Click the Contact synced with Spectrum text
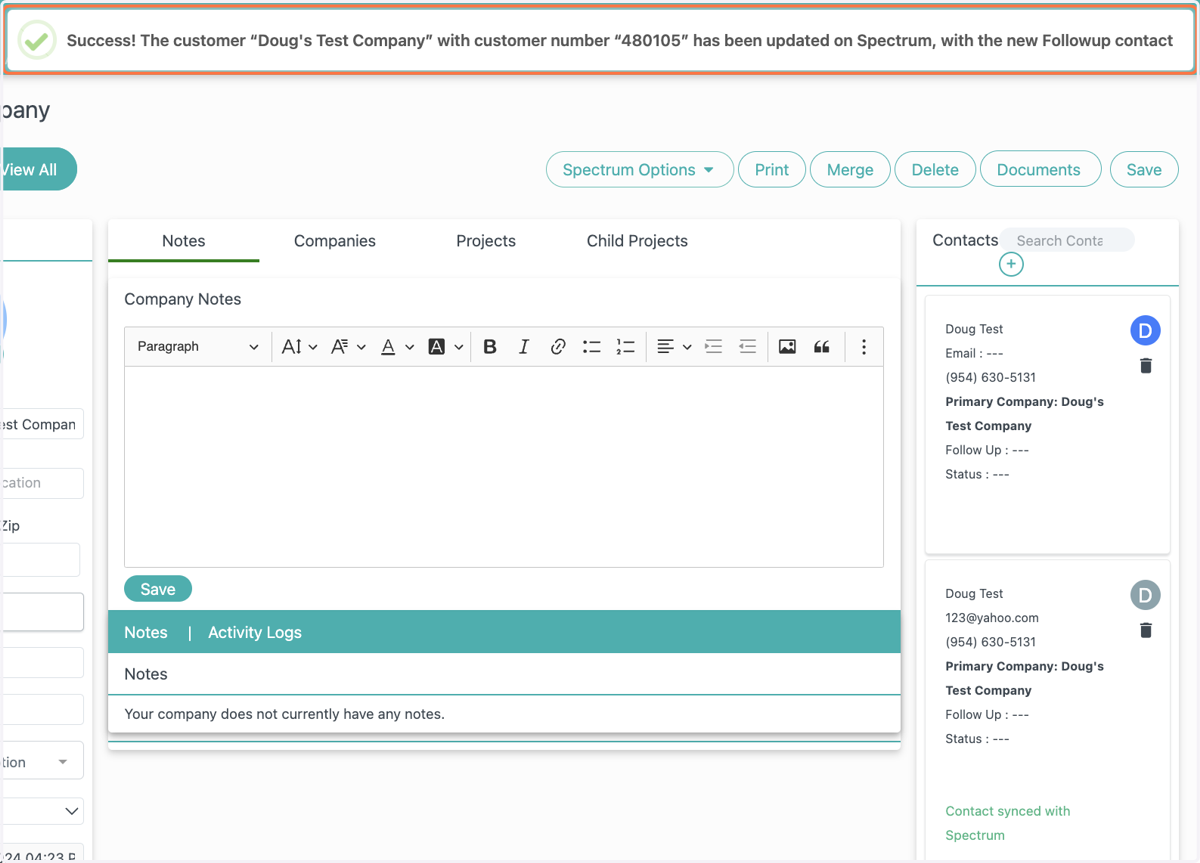The image size is (1200, 863). (1008, 823)
